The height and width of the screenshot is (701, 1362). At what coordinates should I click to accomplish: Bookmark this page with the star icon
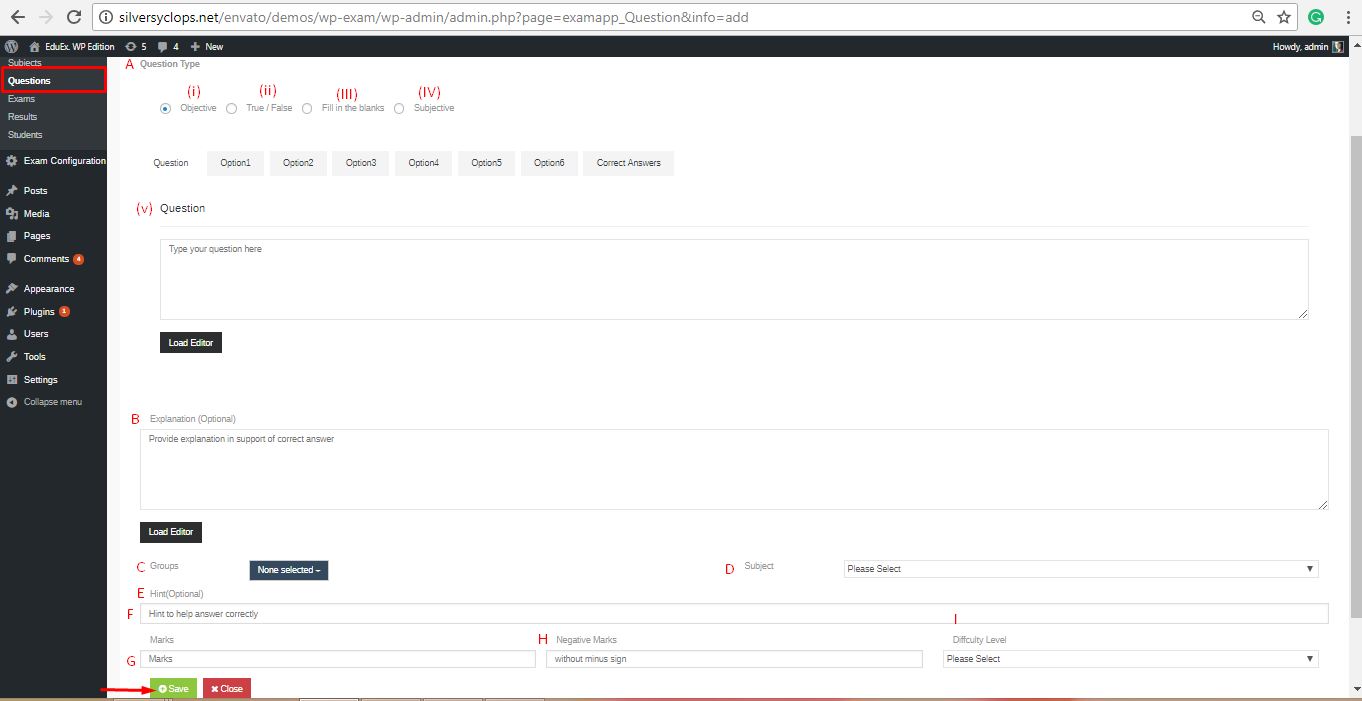click(1284, 17)
